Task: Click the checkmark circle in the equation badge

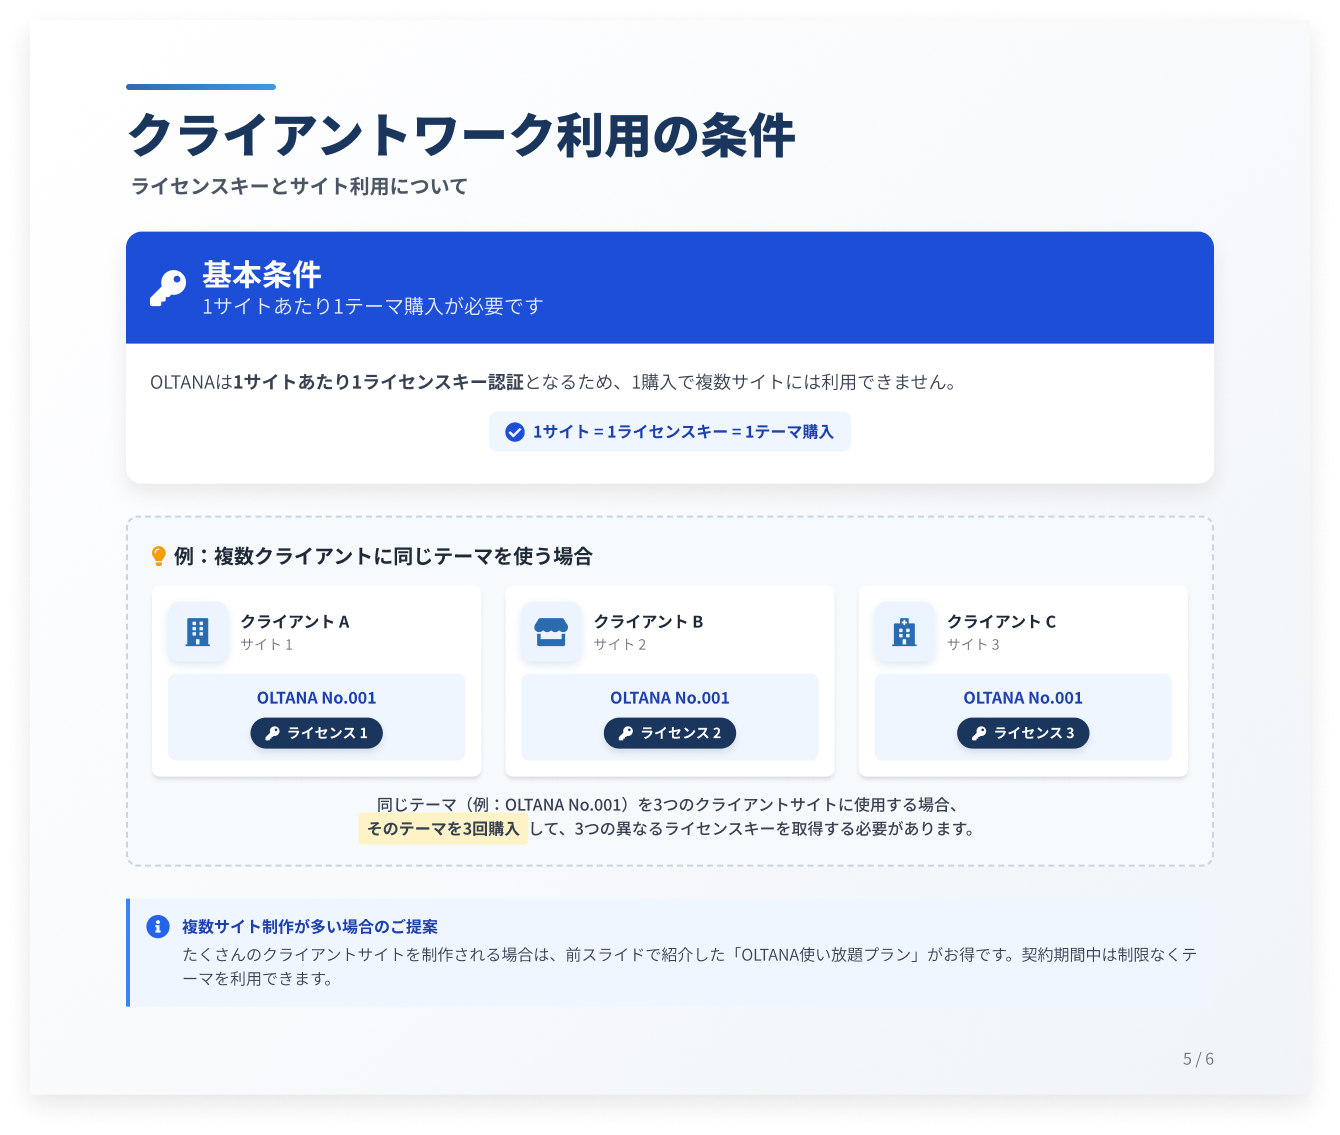Action: pos(515,432)
